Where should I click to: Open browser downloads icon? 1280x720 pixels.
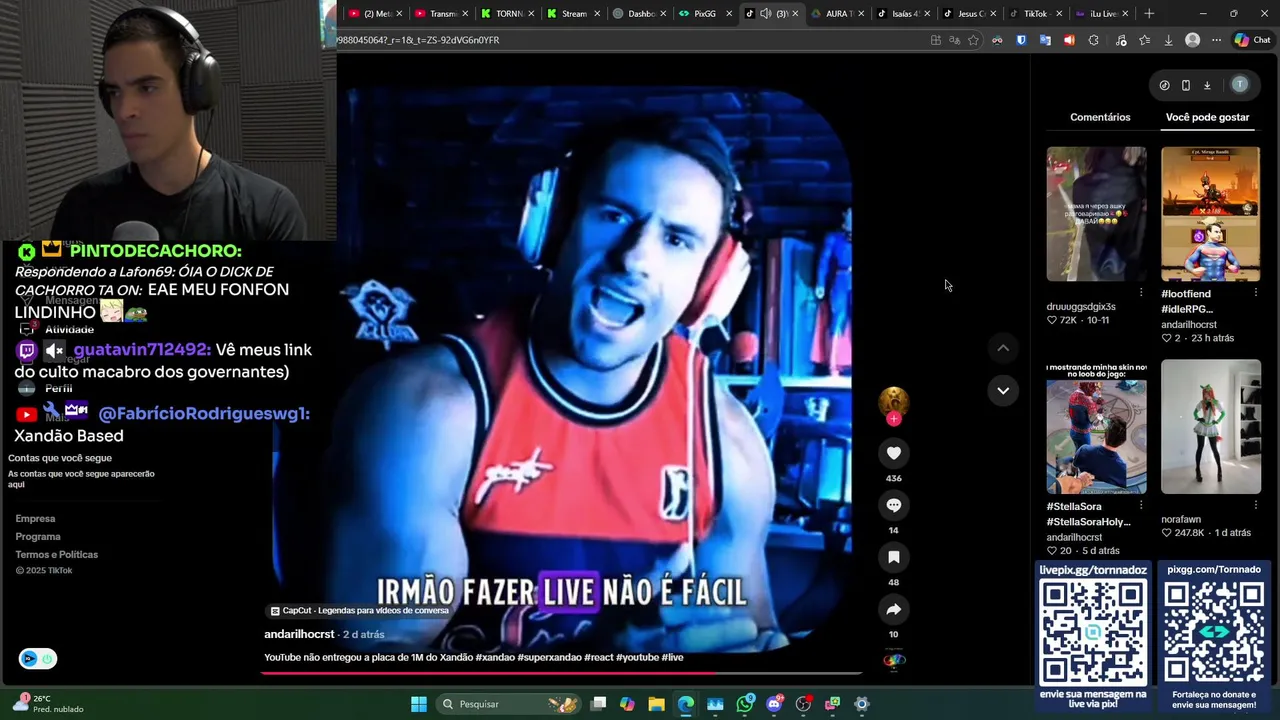click(x=1168, y=40)
